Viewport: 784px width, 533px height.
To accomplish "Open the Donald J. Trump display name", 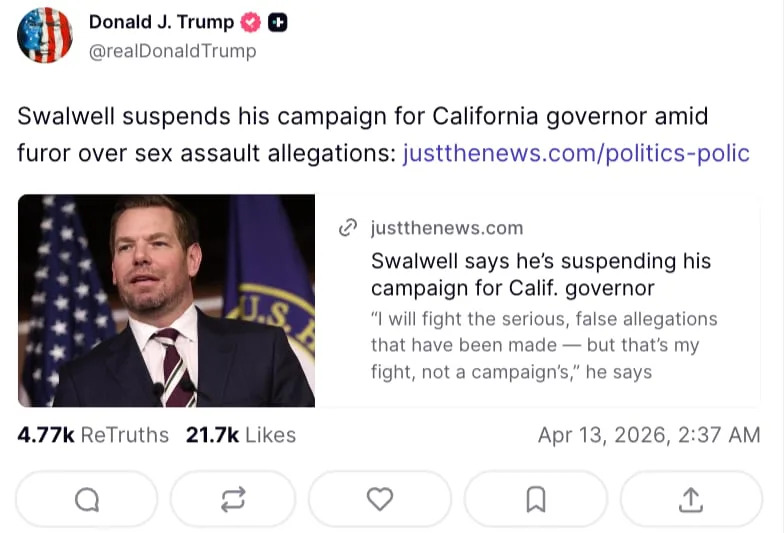I will click(161, 22).
